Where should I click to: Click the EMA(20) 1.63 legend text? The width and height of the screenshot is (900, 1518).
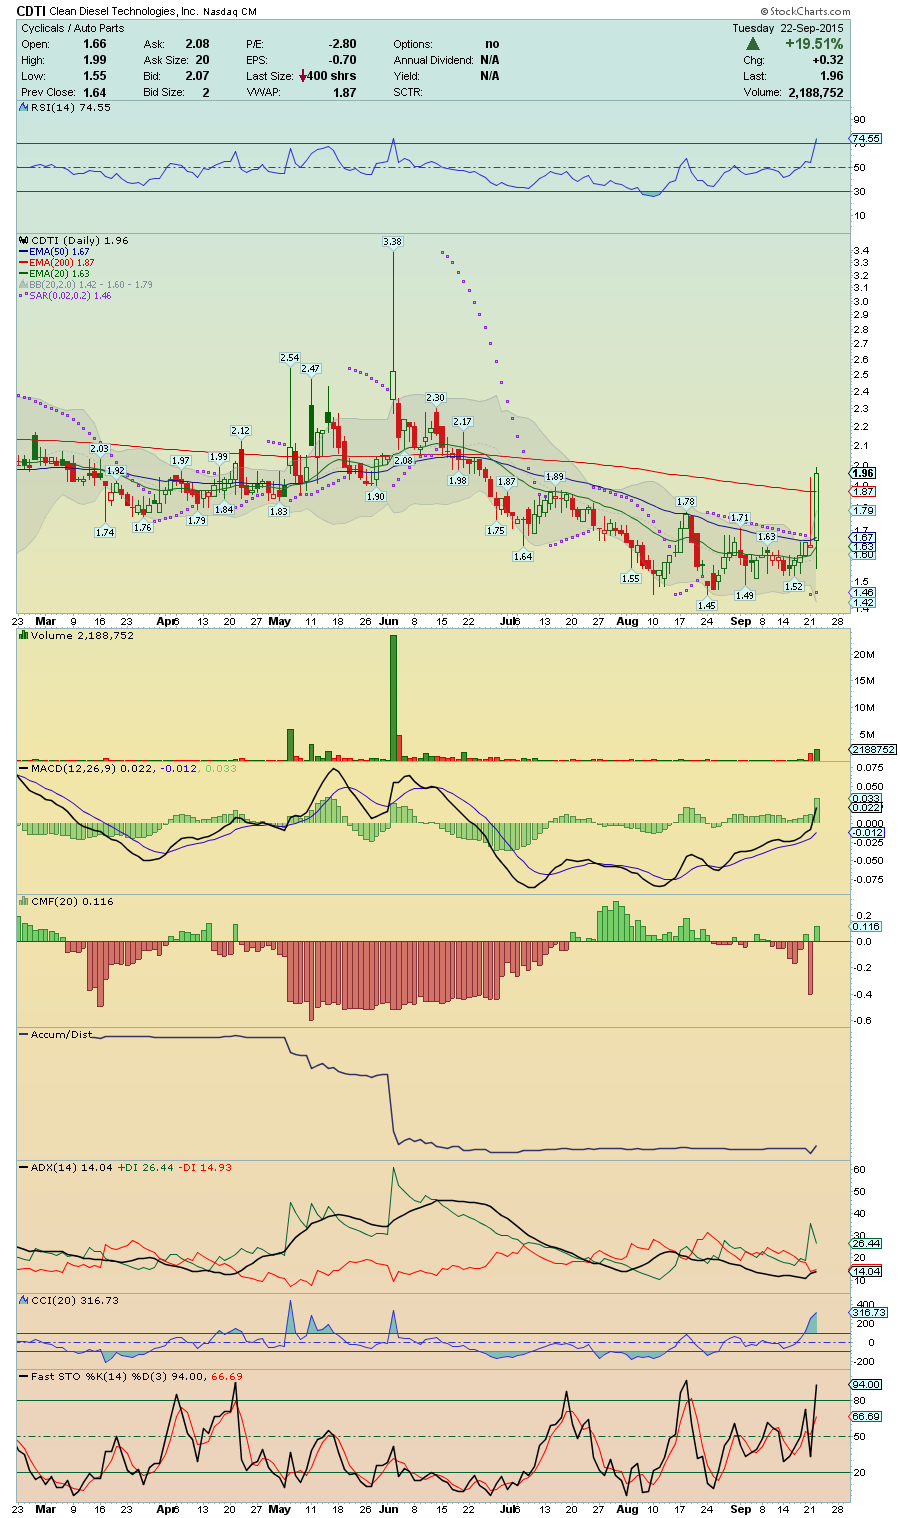click(x=59, y=274)
